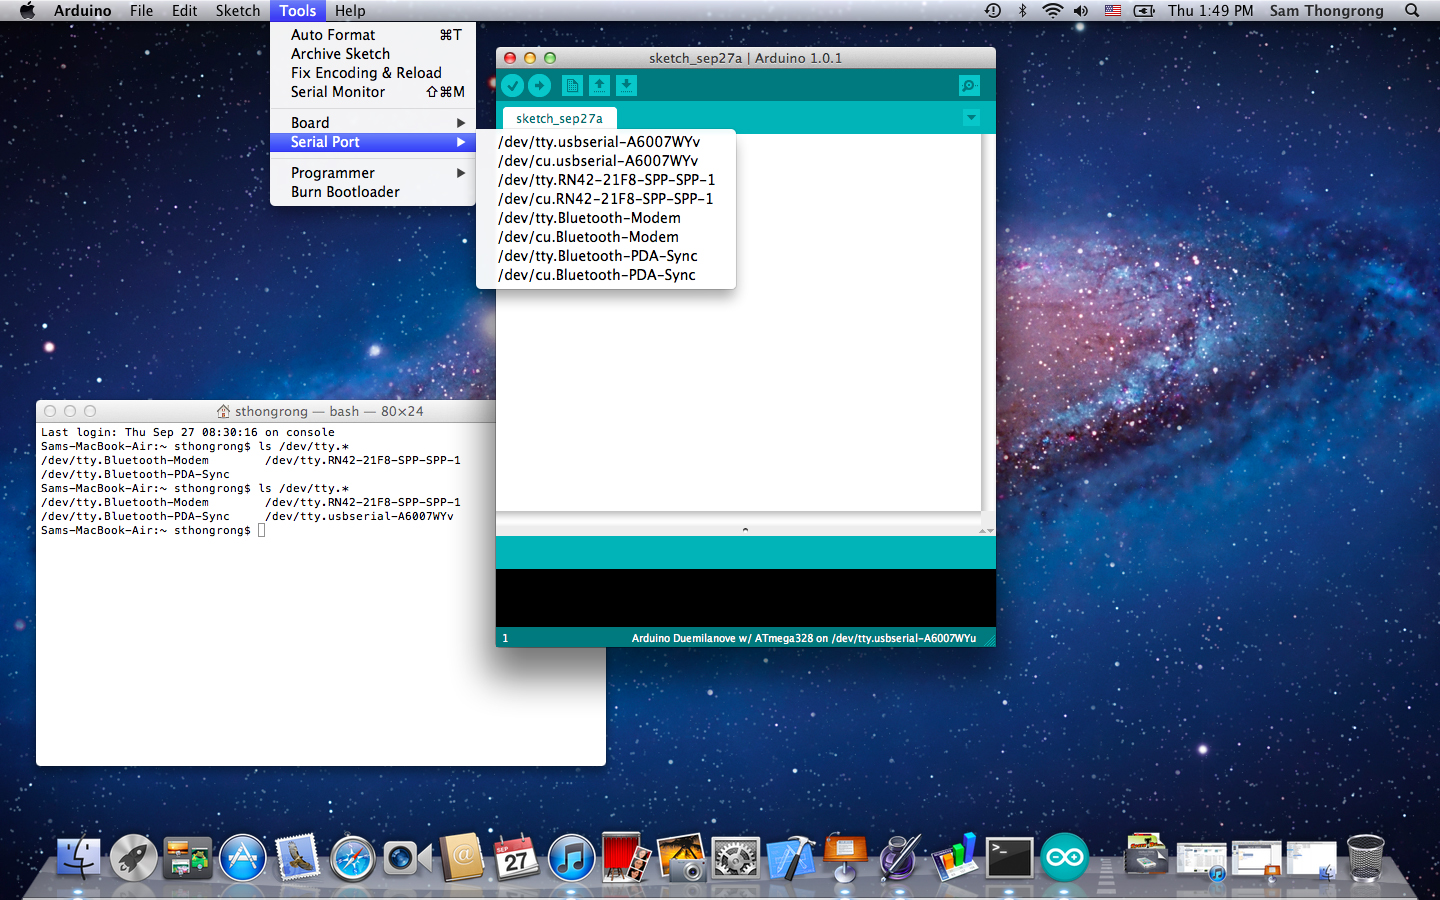The image size is (1440, 900).
Task: Open Photo Booth in the Dock
Action: point(626,858)
